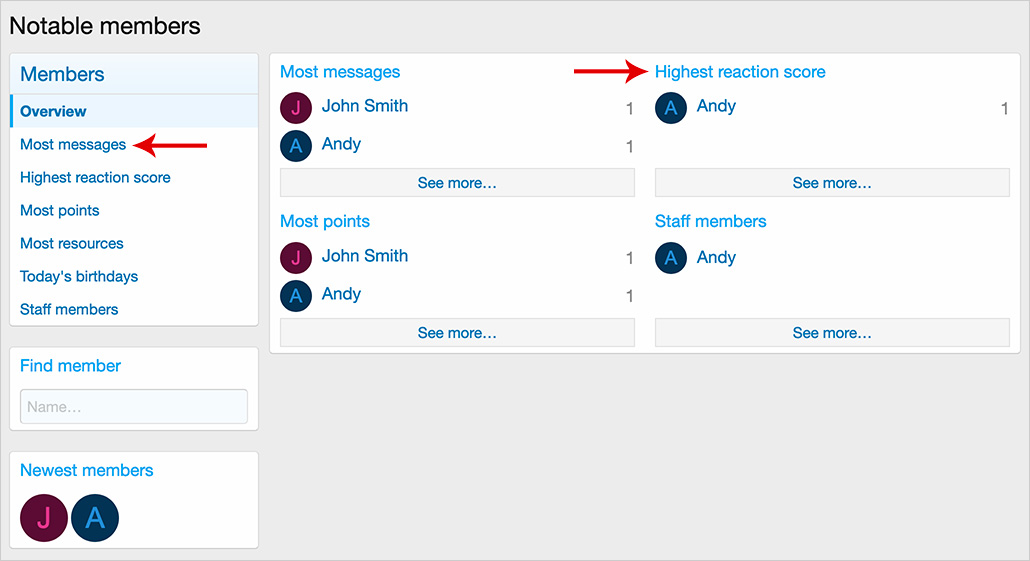Open John Smith's name link under Most points
The height and width of the screenshot is (561, 1030).
pyautogui.click(x=365, y=256)
